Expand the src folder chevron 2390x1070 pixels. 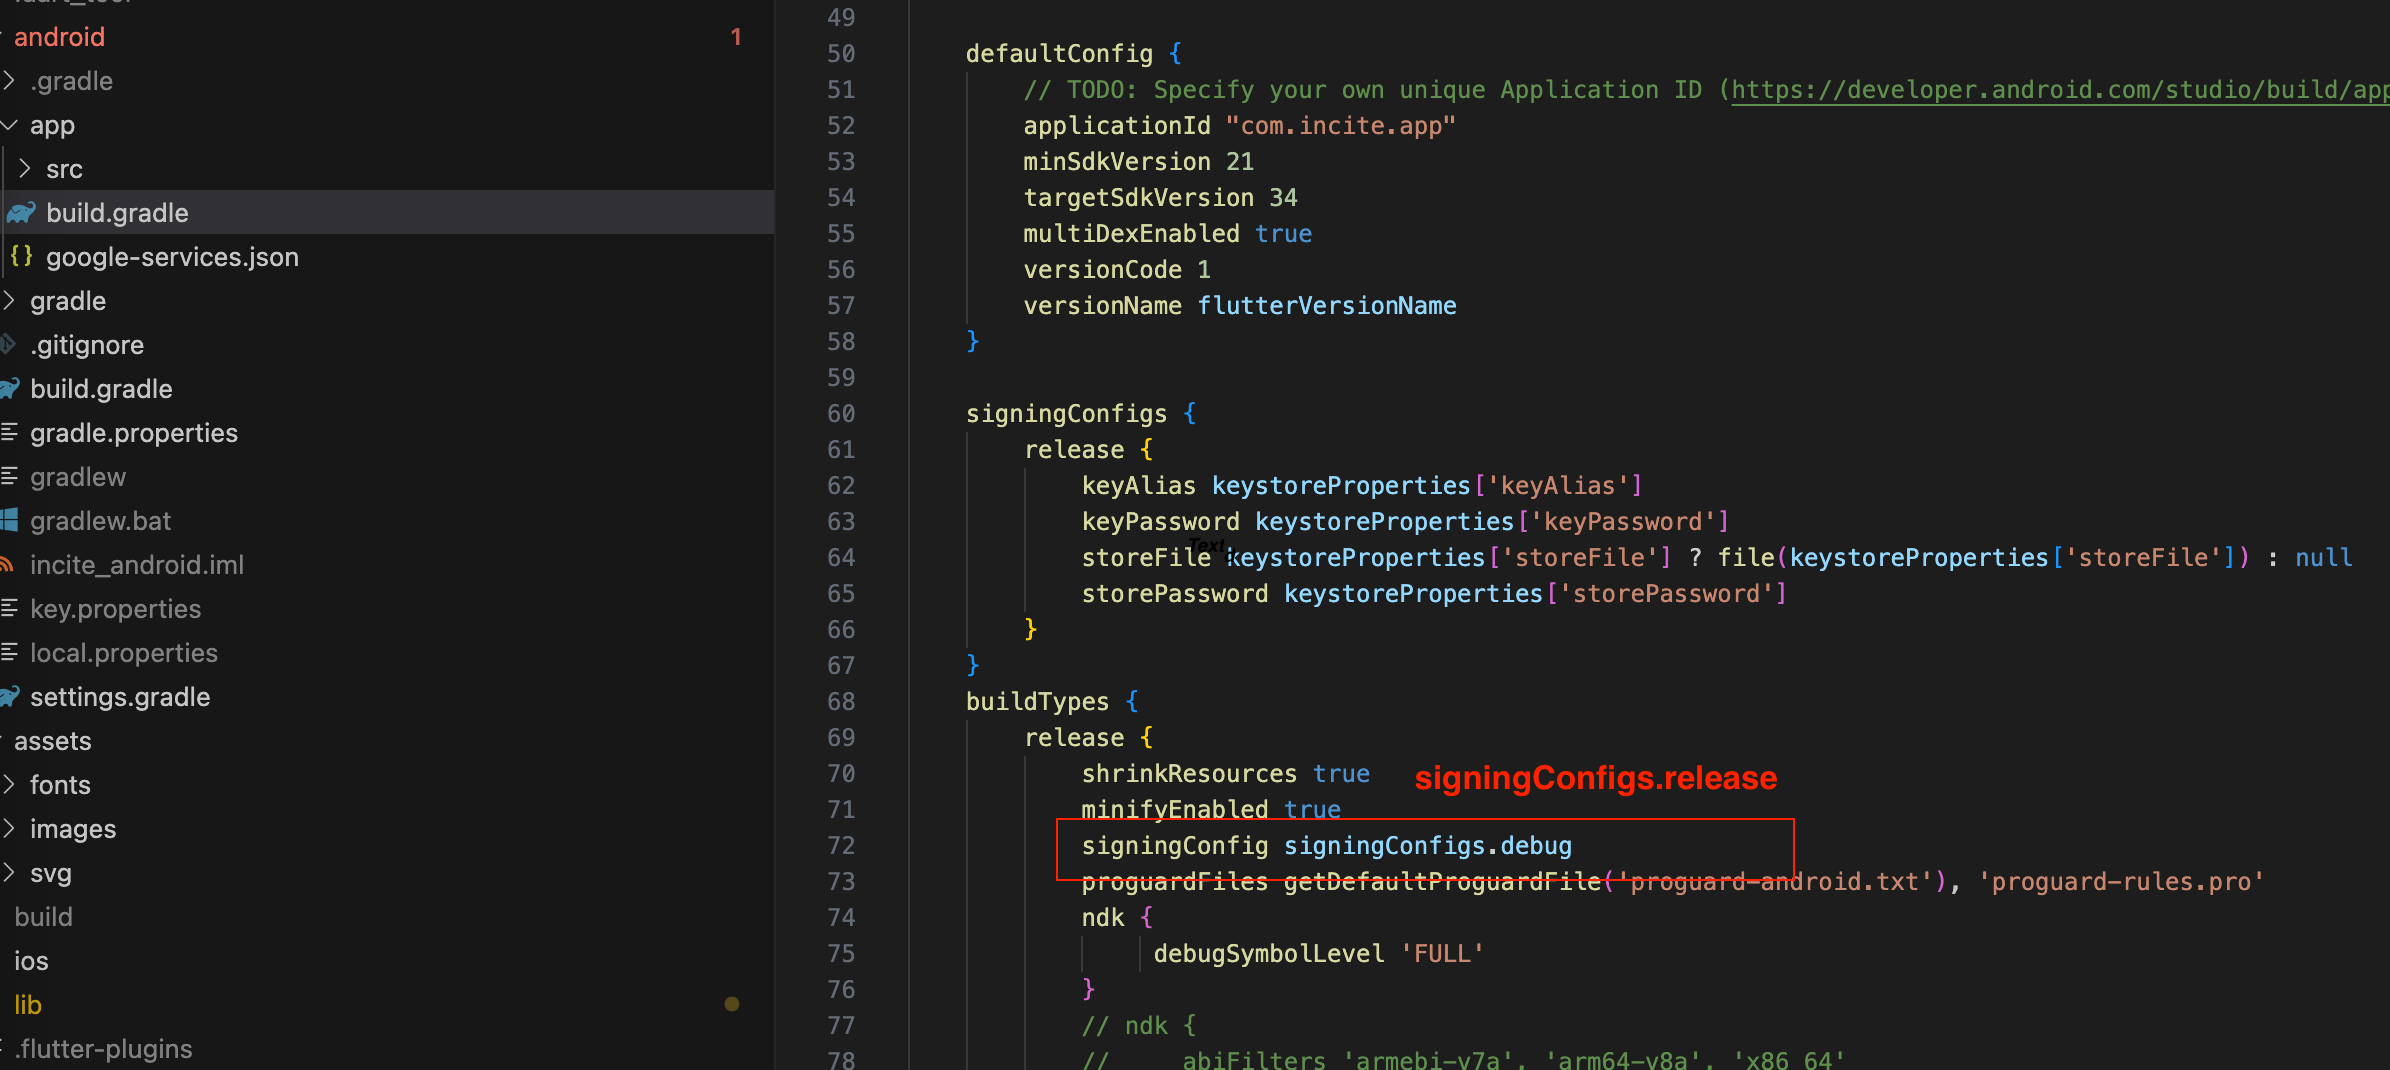25,169
